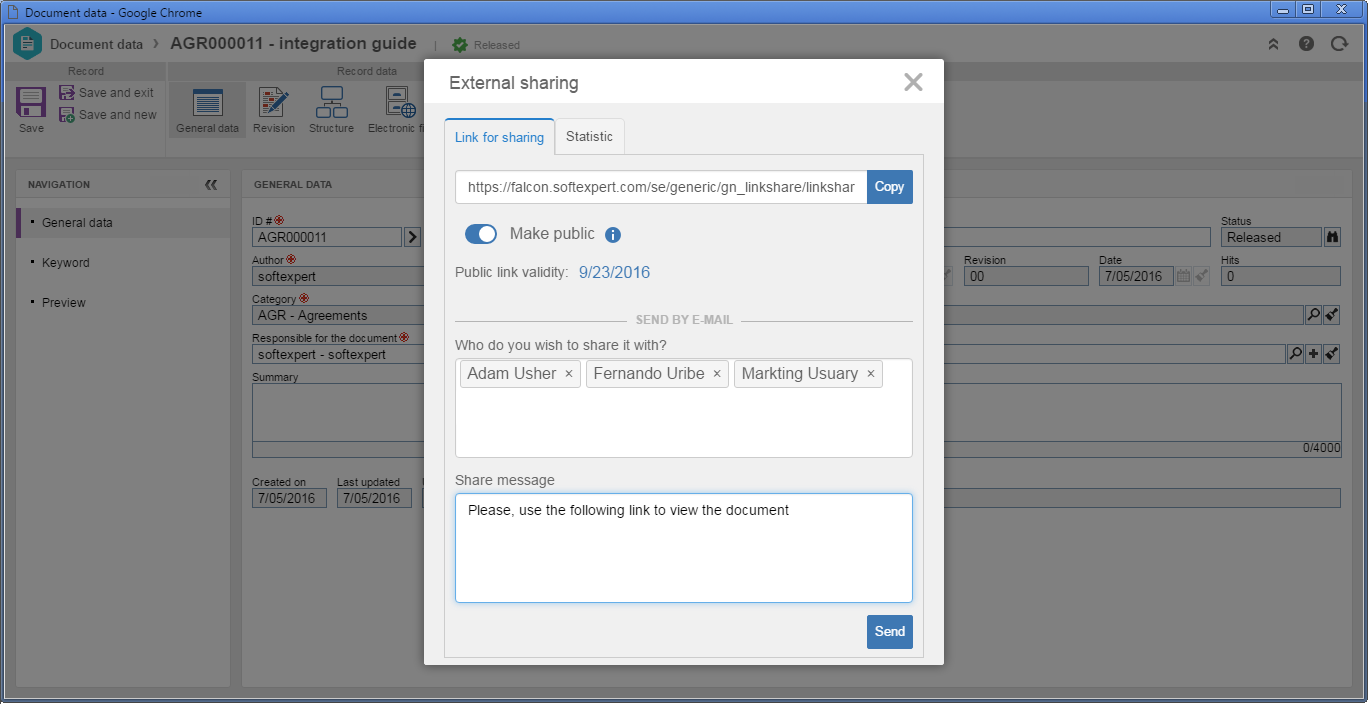
Task: Click the Fernando Uribe recipient tag
Action: pos(656,374)
